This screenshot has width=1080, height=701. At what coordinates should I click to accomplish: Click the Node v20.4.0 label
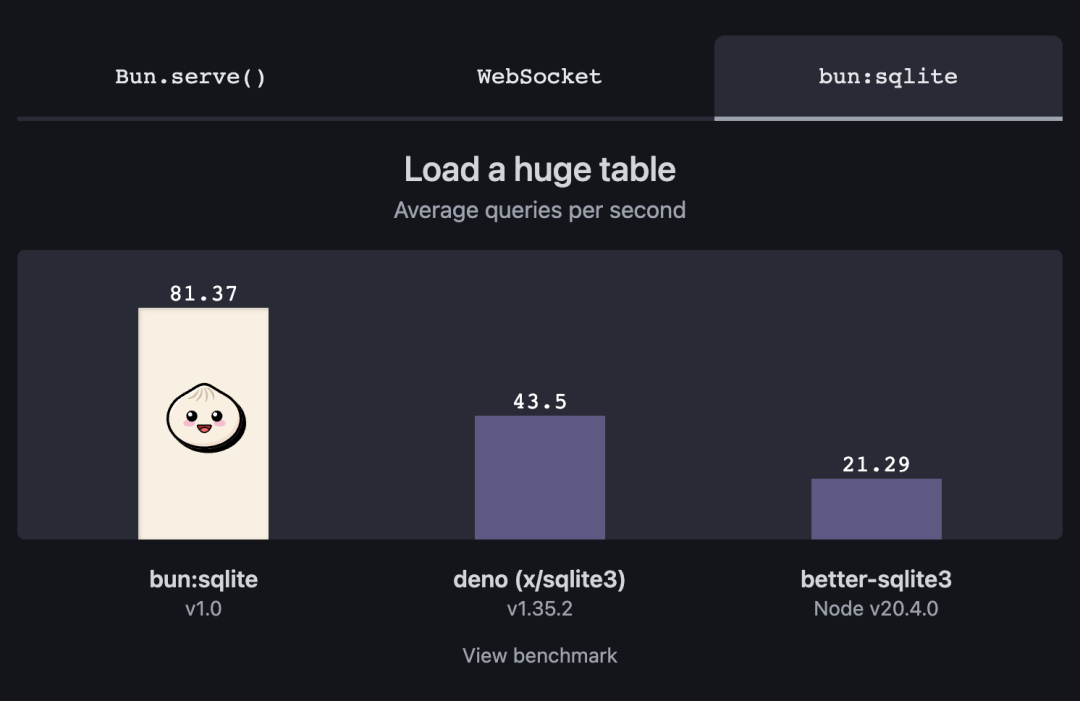876,608
